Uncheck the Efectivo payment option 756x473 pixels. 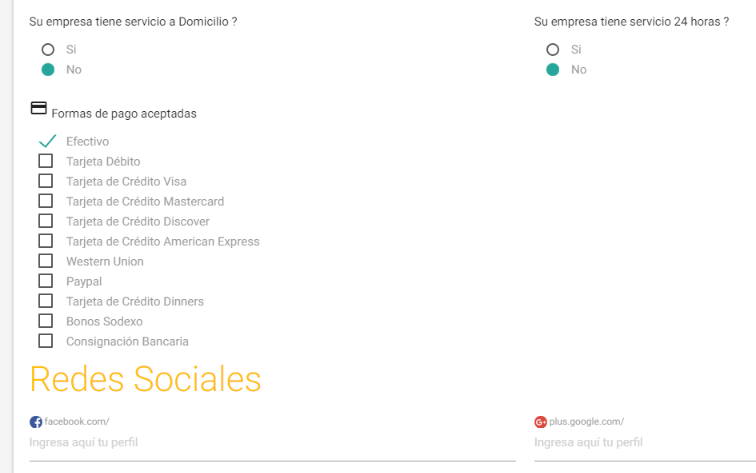point(47,141)
